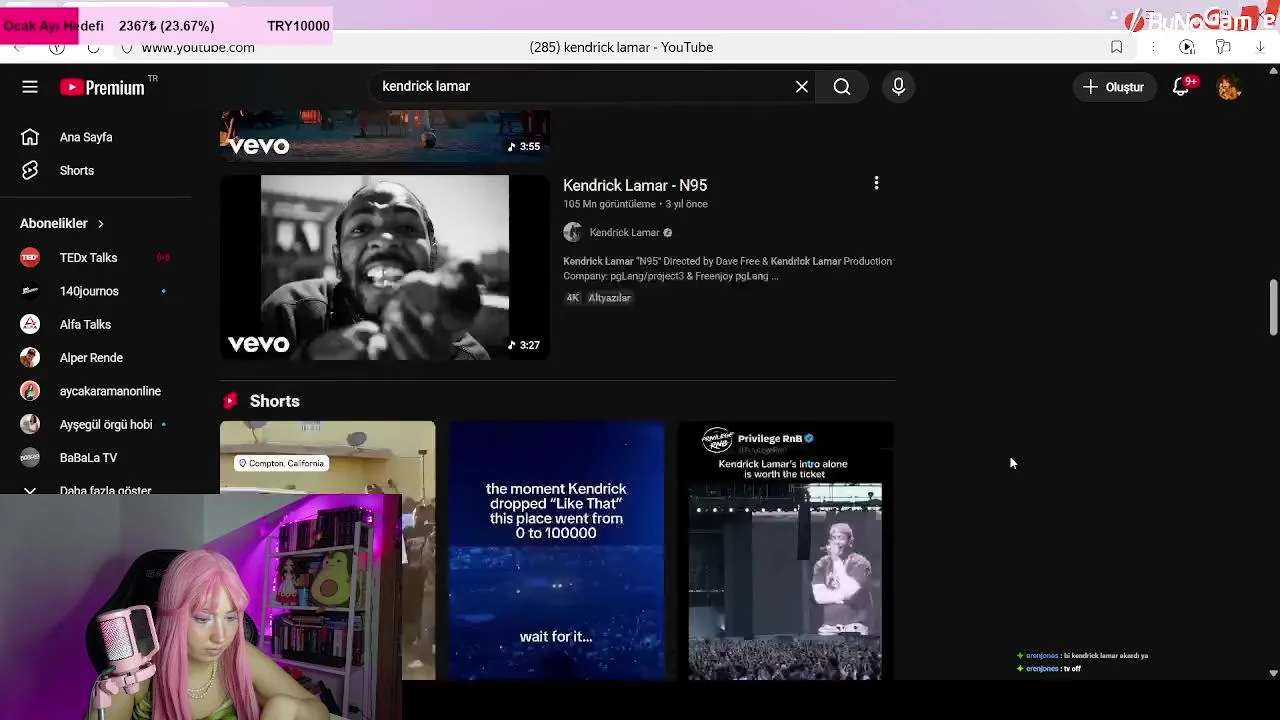
Task: Open the notifications bell
Action: [1182, 87]
